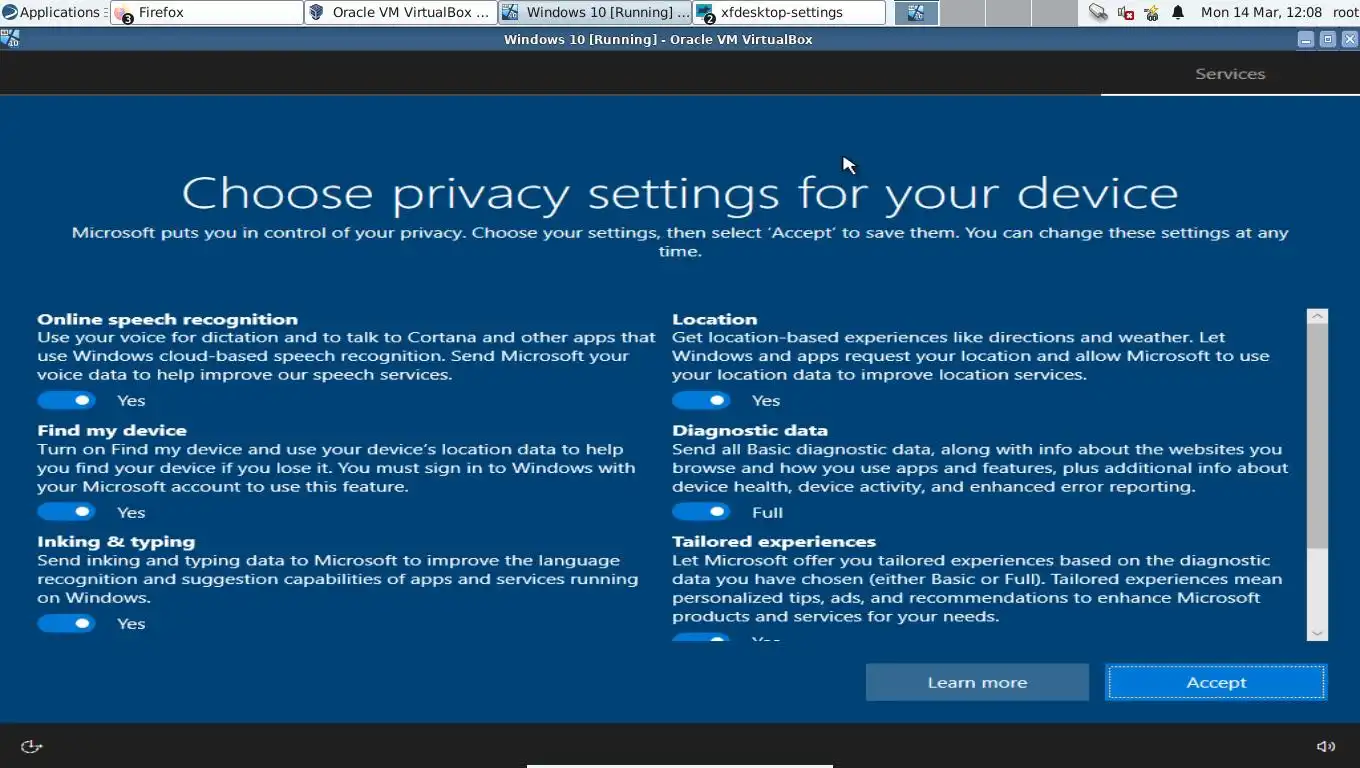Click the date and time clock

1261,12
